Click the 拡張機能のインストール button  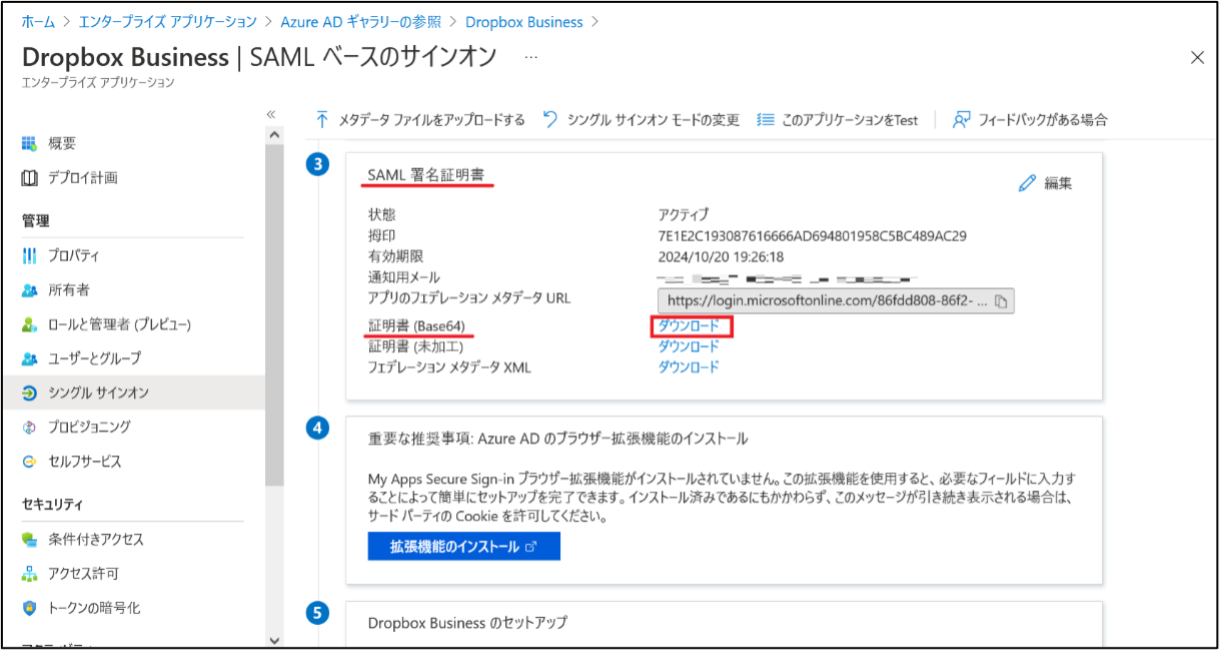click(463, 547)
